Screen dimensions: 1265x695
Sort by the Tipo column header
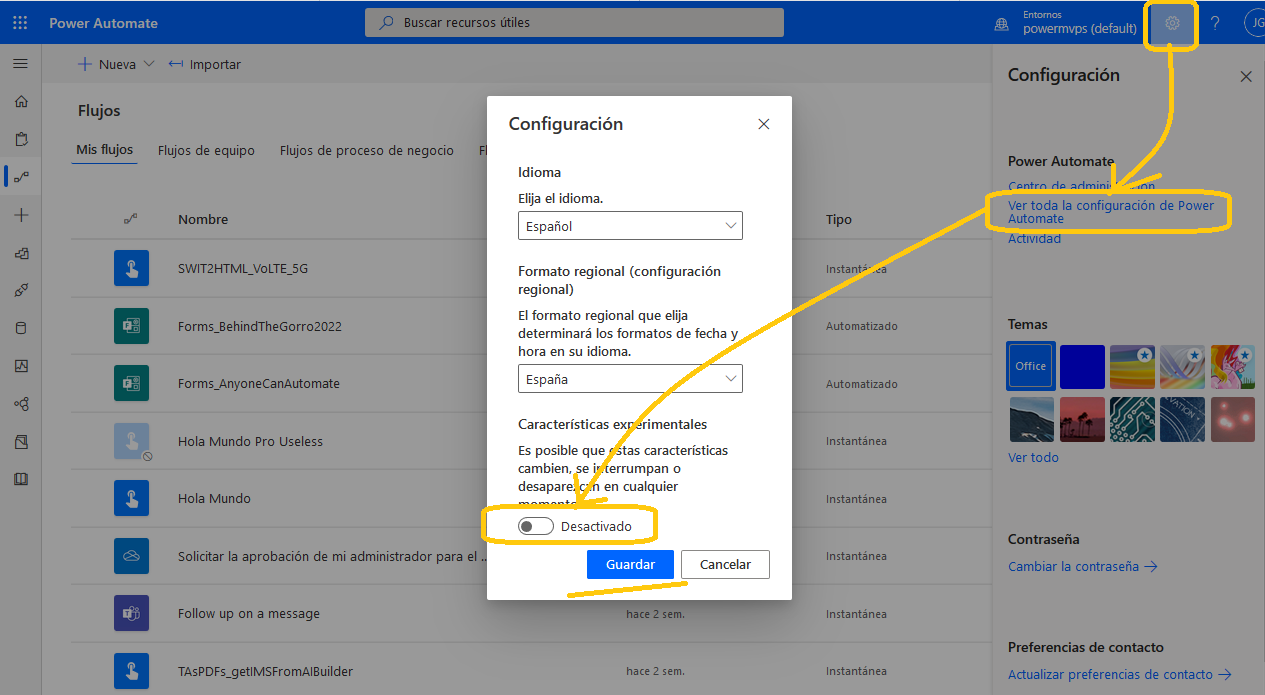(839, 219)
